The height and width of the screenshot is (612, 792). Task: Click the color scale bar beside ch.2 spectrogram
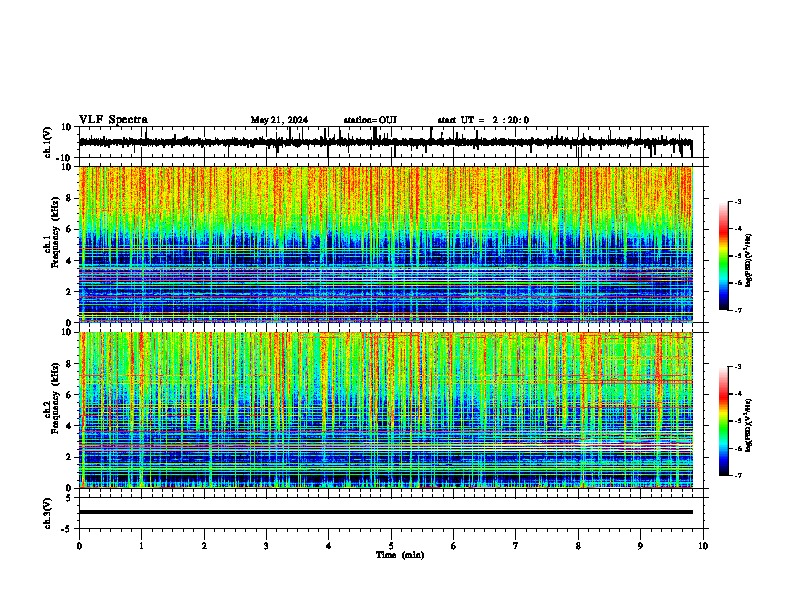(x=724, y=421)
